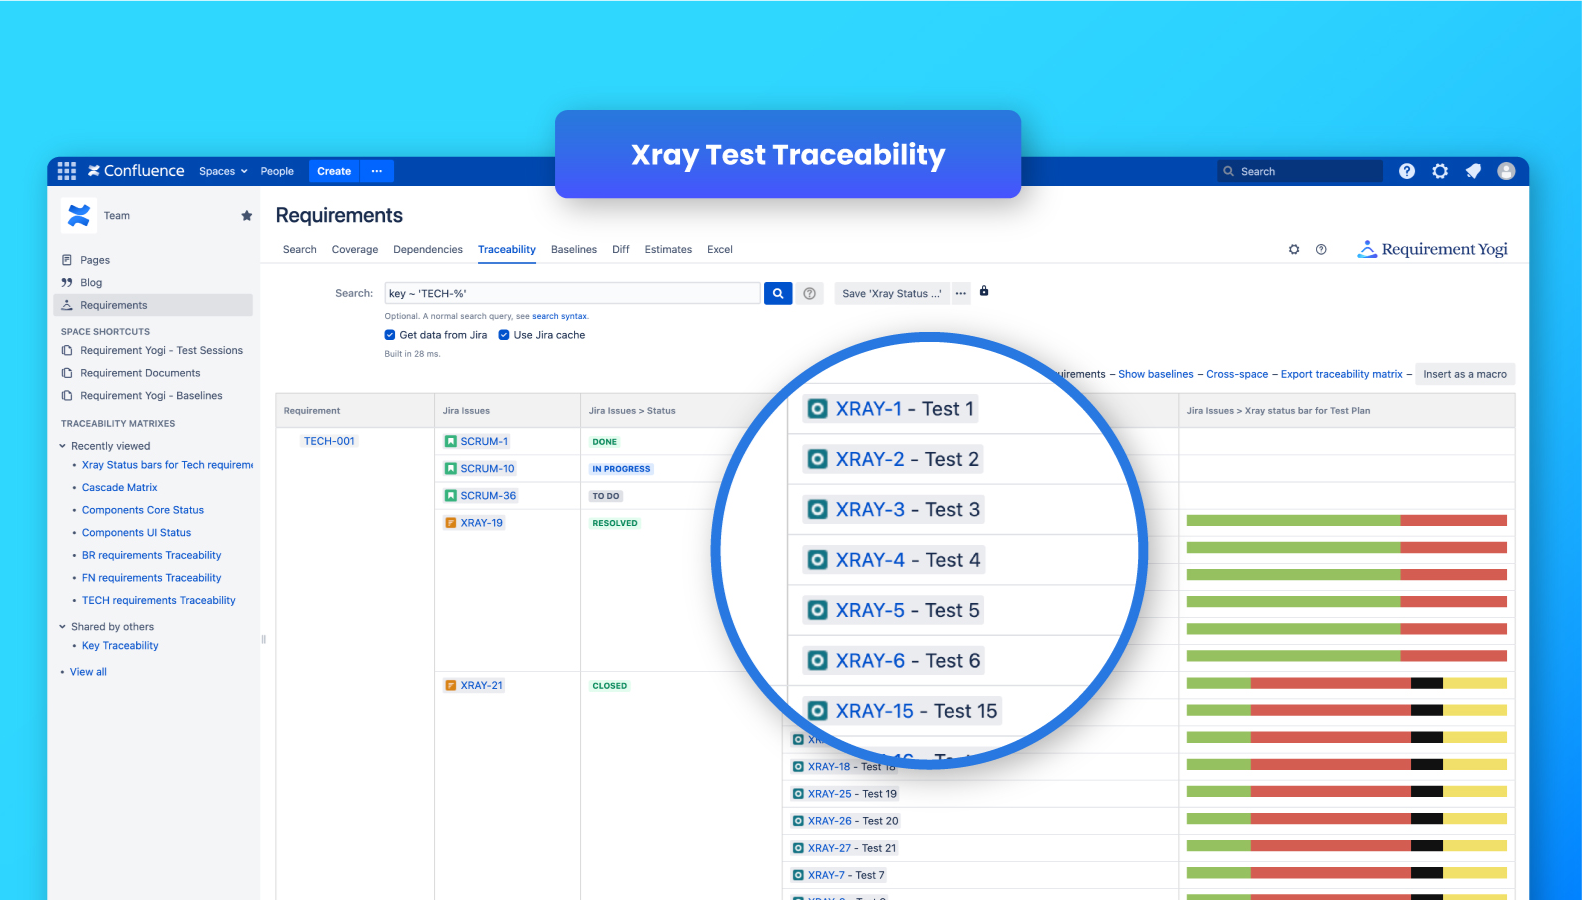1582x900 pixels.
Task: Open more options next to Create
Action: 377,171
